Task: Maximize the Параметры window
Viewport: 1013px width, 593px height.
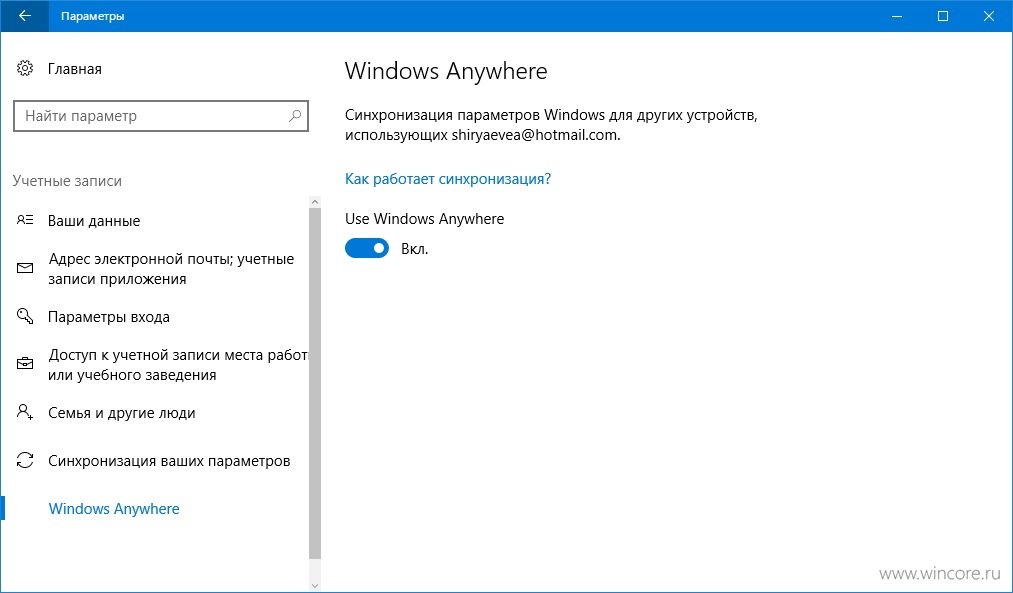Action: (x=943, y=16)
